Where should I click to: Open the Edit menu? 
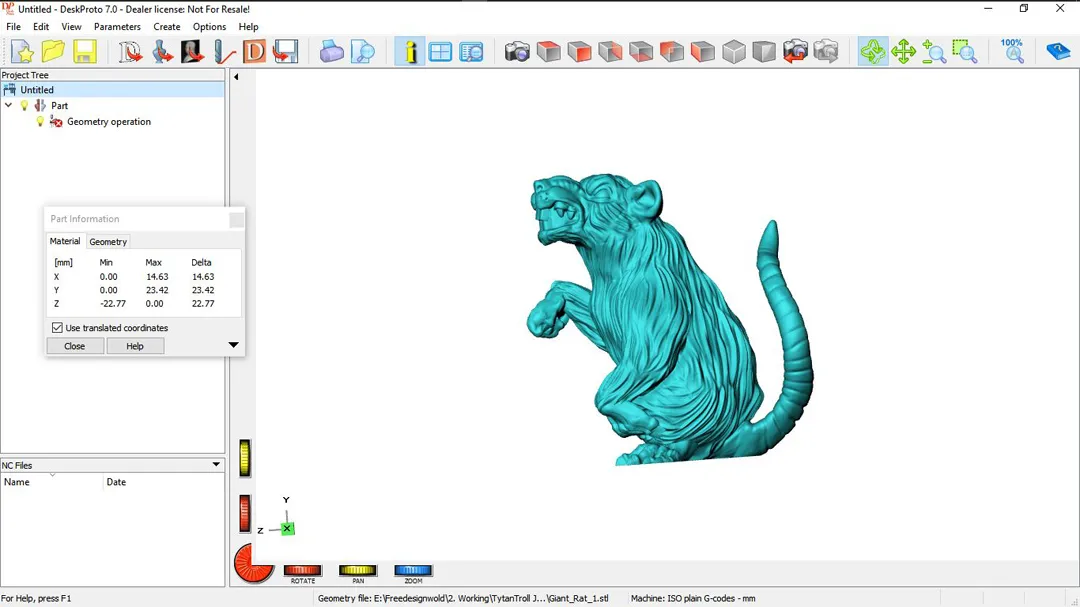[41, 27]
